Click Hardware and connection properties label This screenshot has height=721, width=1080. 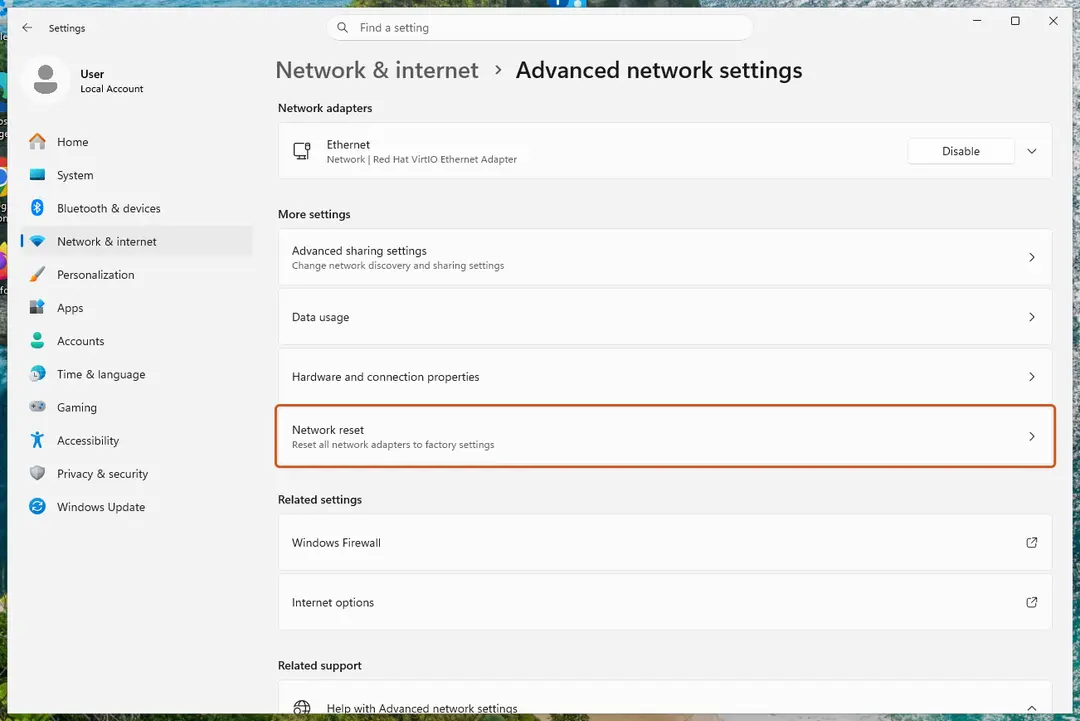pyautogui.click(x=385, y=377)
